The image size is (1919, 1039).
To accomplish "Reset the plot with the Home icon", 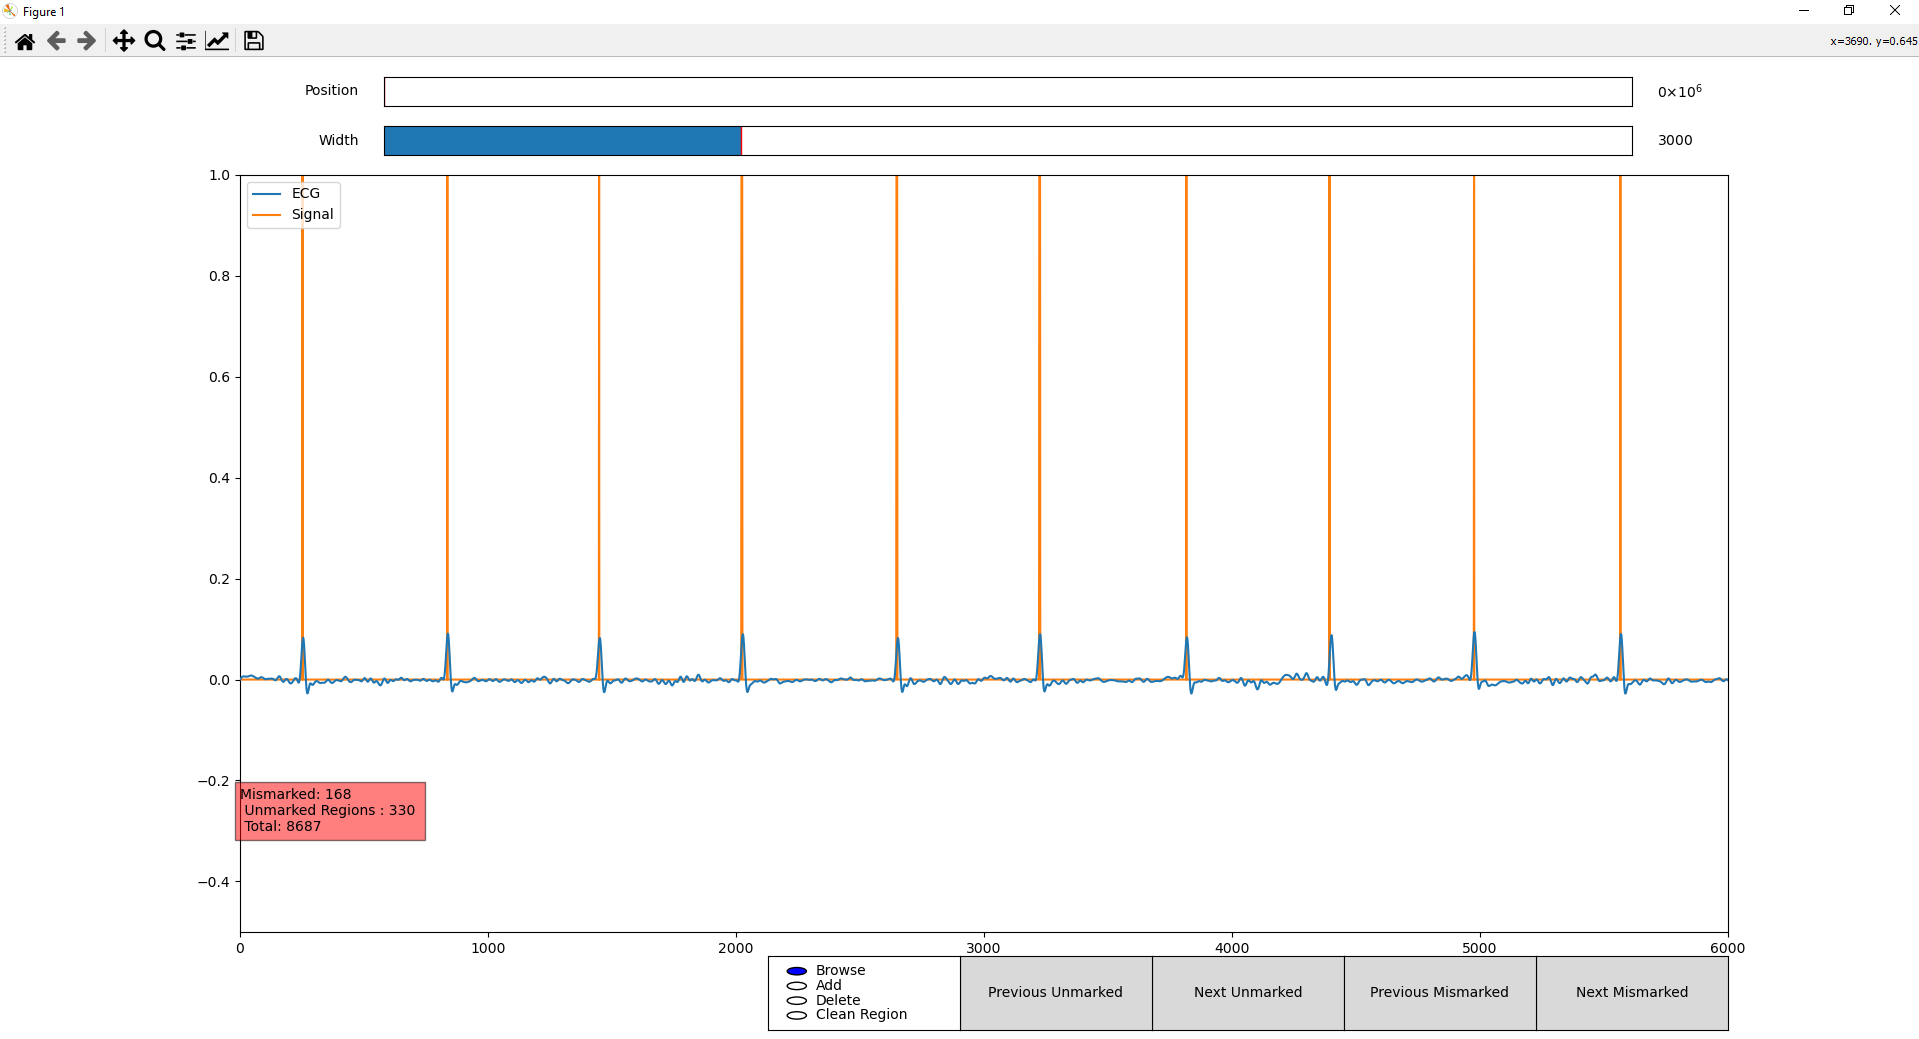I will [x=25, y=41].
